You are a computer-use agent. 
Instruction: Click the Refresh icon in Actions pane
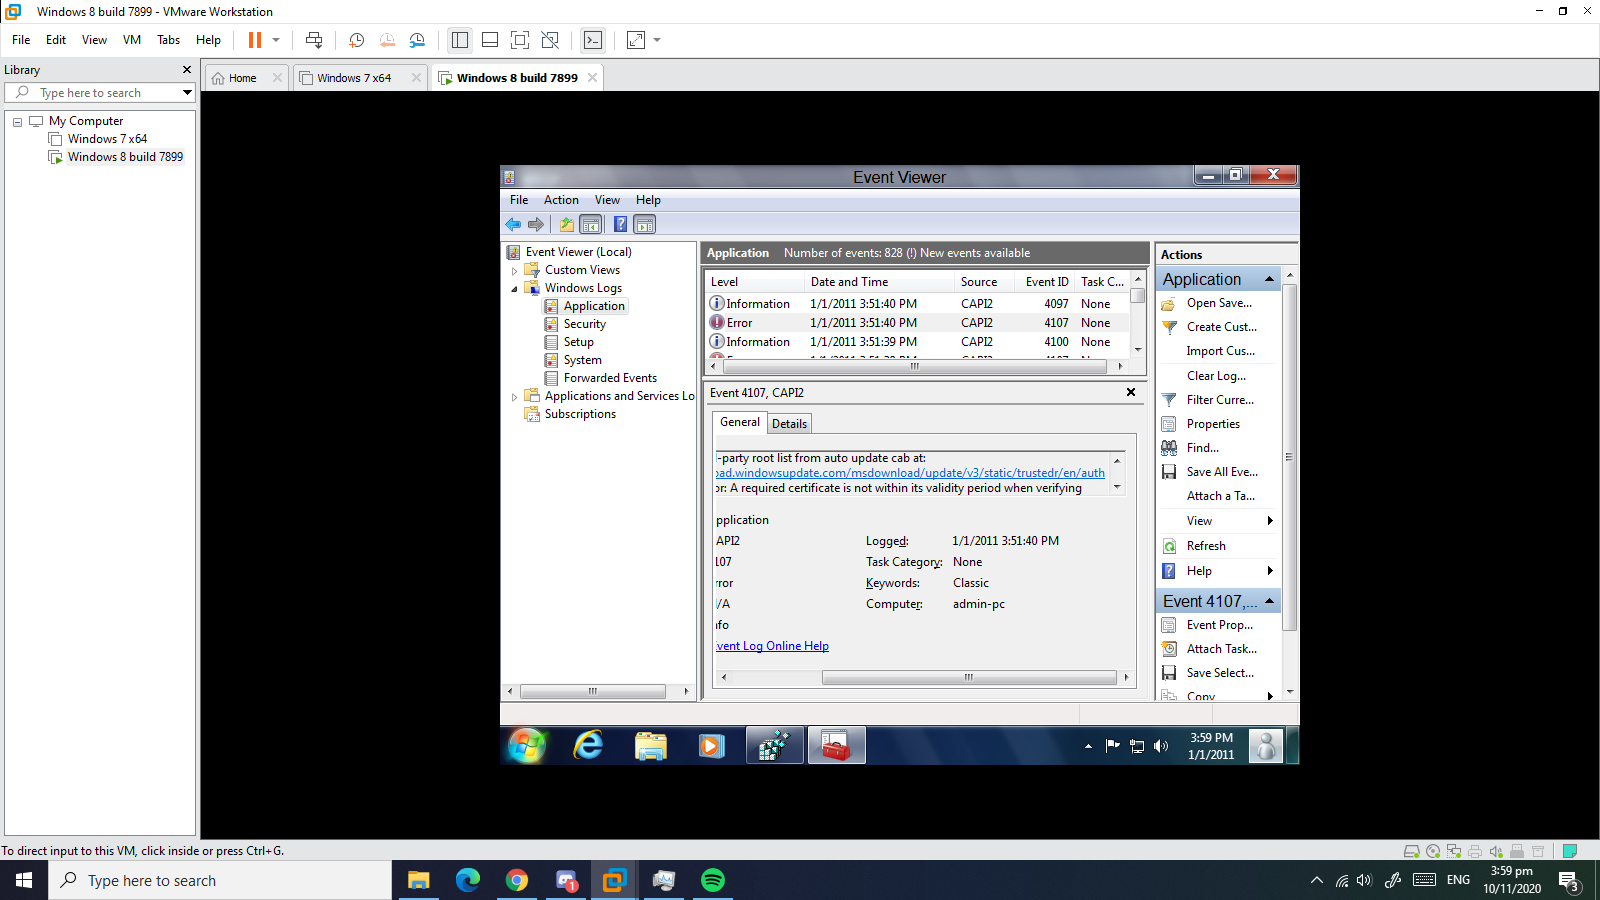click(1169, 546)
